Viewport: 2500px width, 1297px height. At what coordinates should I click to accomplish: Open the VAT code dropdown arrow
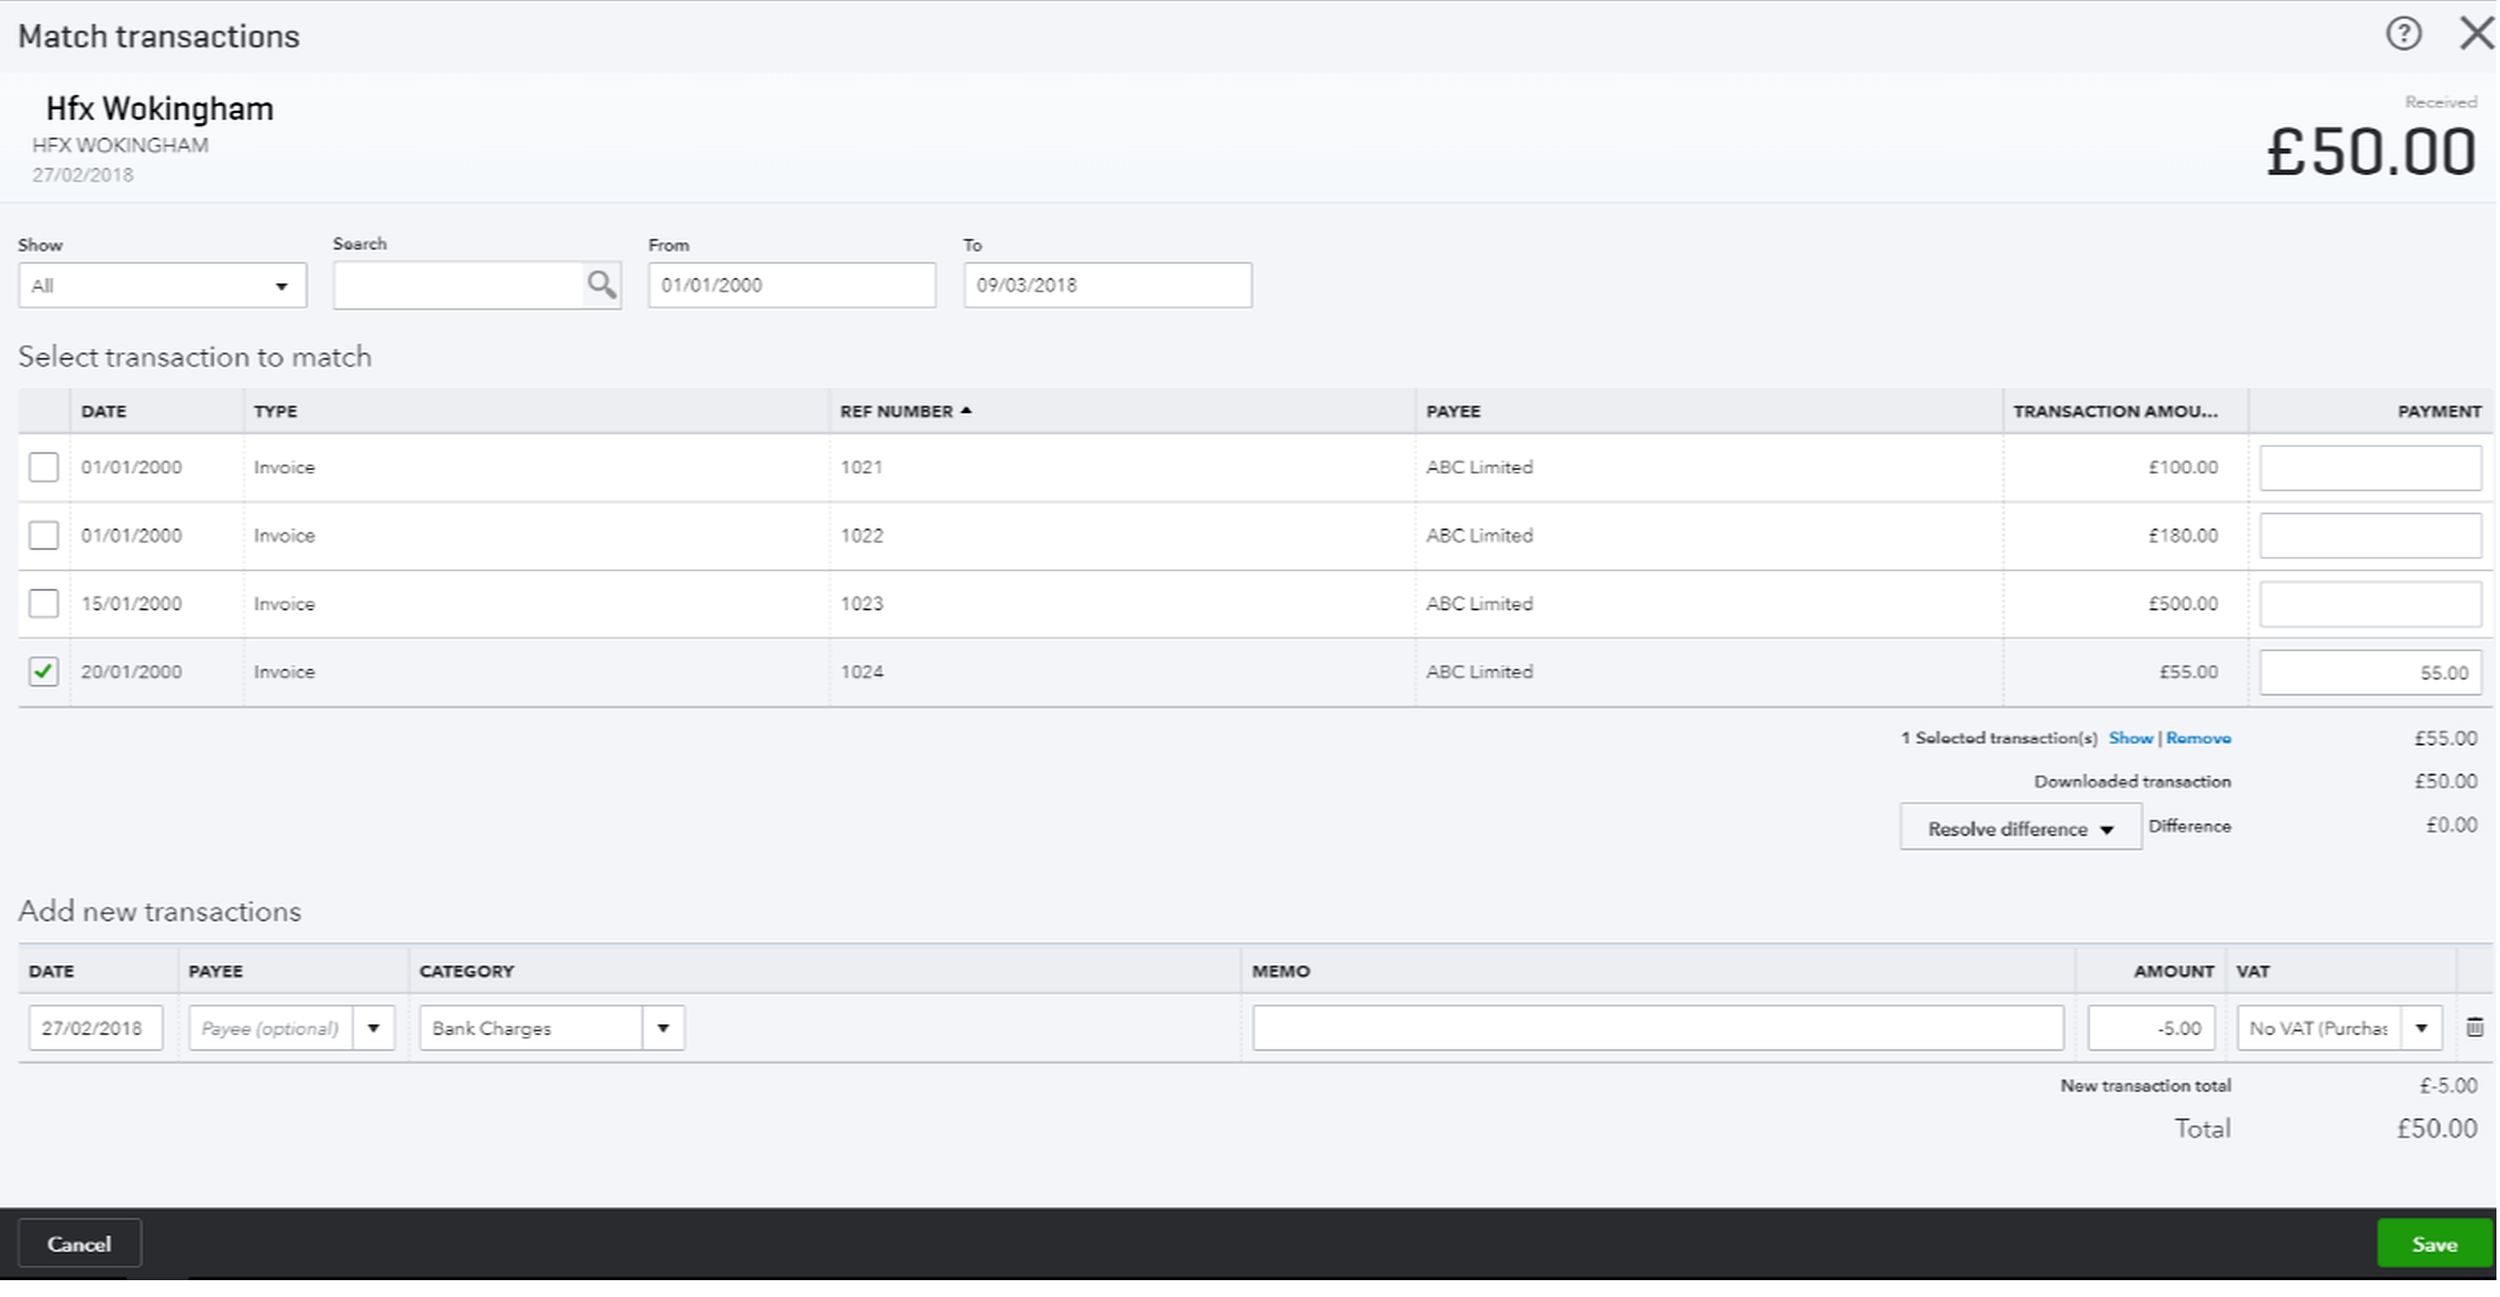[2422, 1028]
